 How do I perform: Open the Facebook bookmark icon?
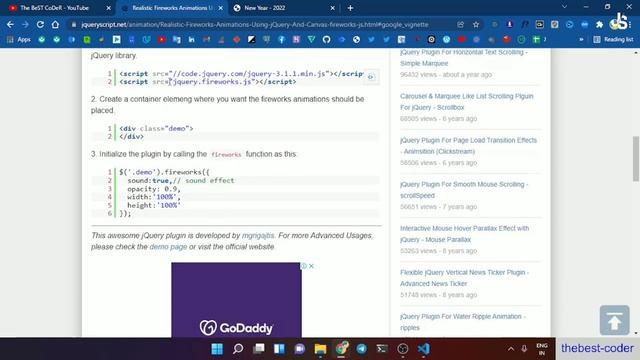coord(281,40)
